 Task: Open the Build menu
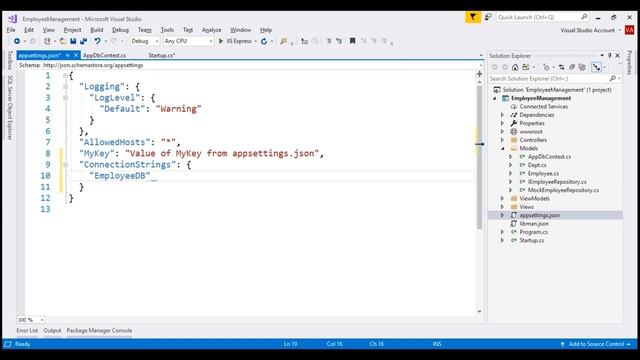pos(97,30)
